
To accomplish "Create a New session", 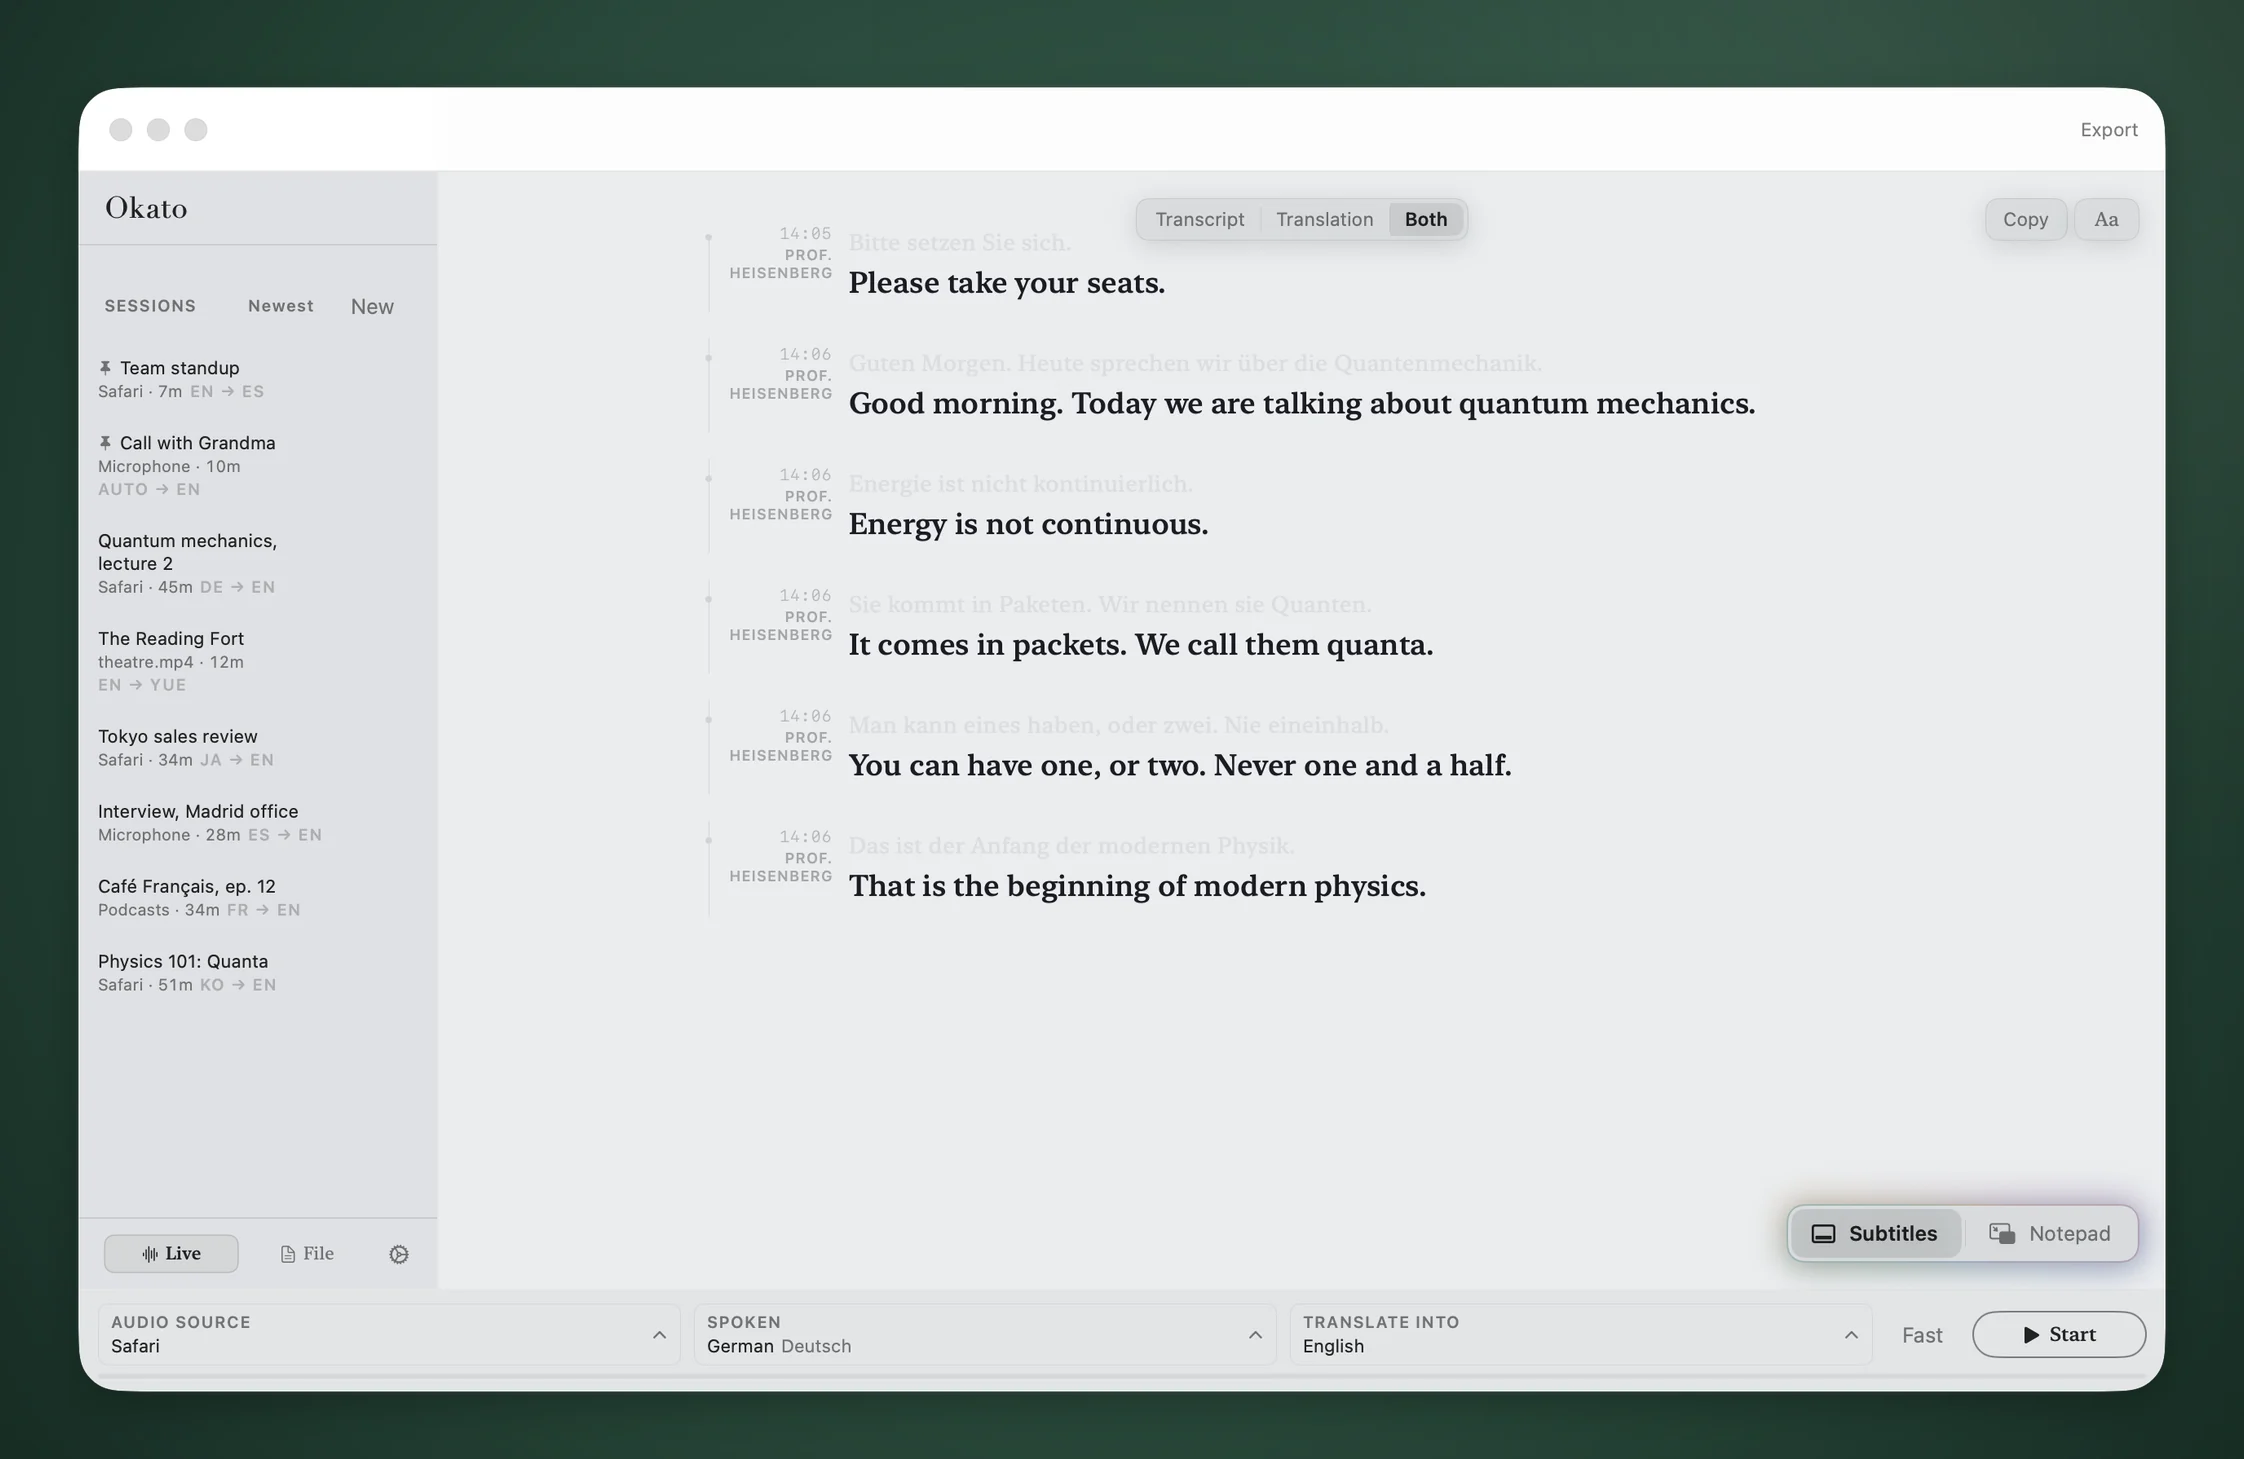I will pyautogui.click(x=372, y=307).
